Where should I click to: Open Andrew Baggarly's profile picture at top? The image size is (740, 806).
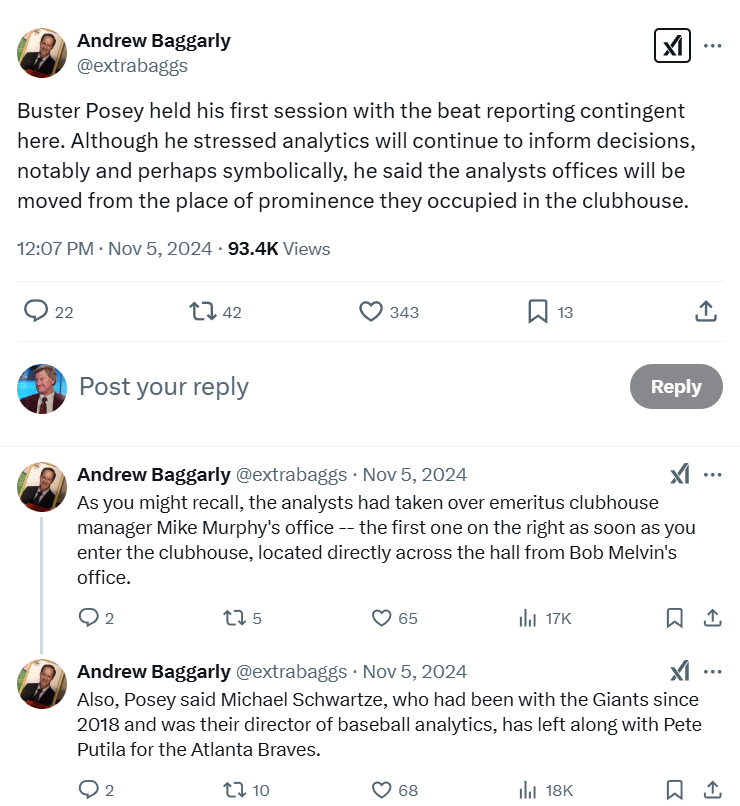click(42, 53)
